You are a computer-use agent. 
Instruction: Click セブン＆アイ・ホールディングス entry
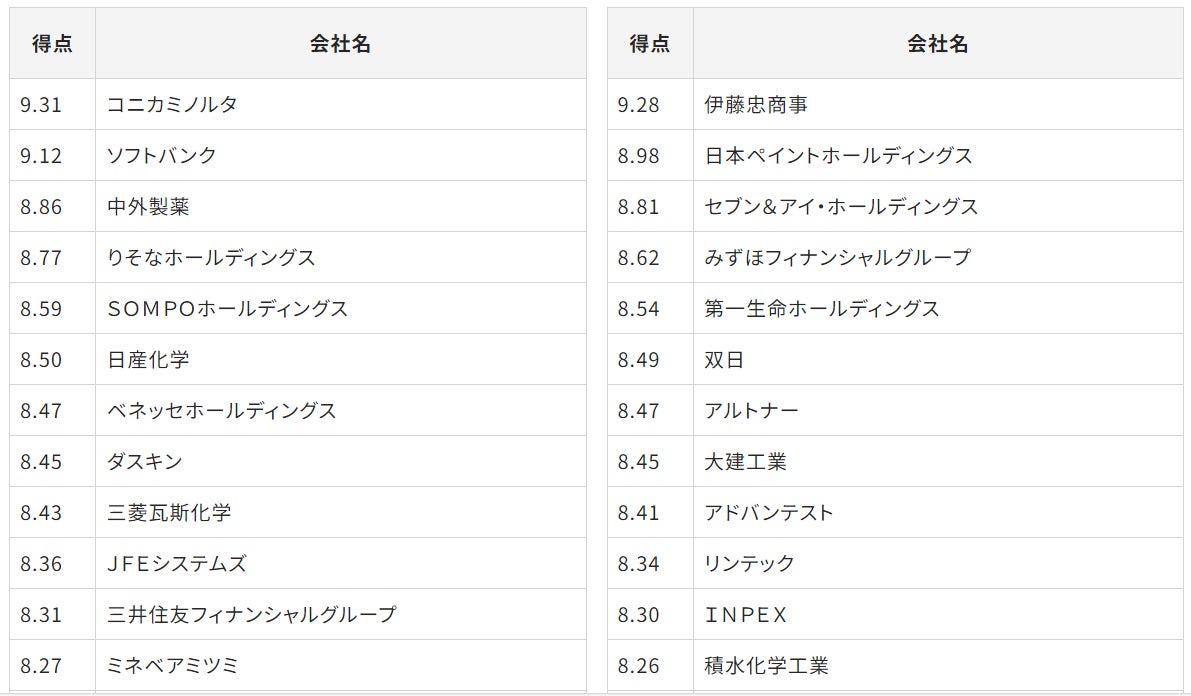click(x=841, y=206)
